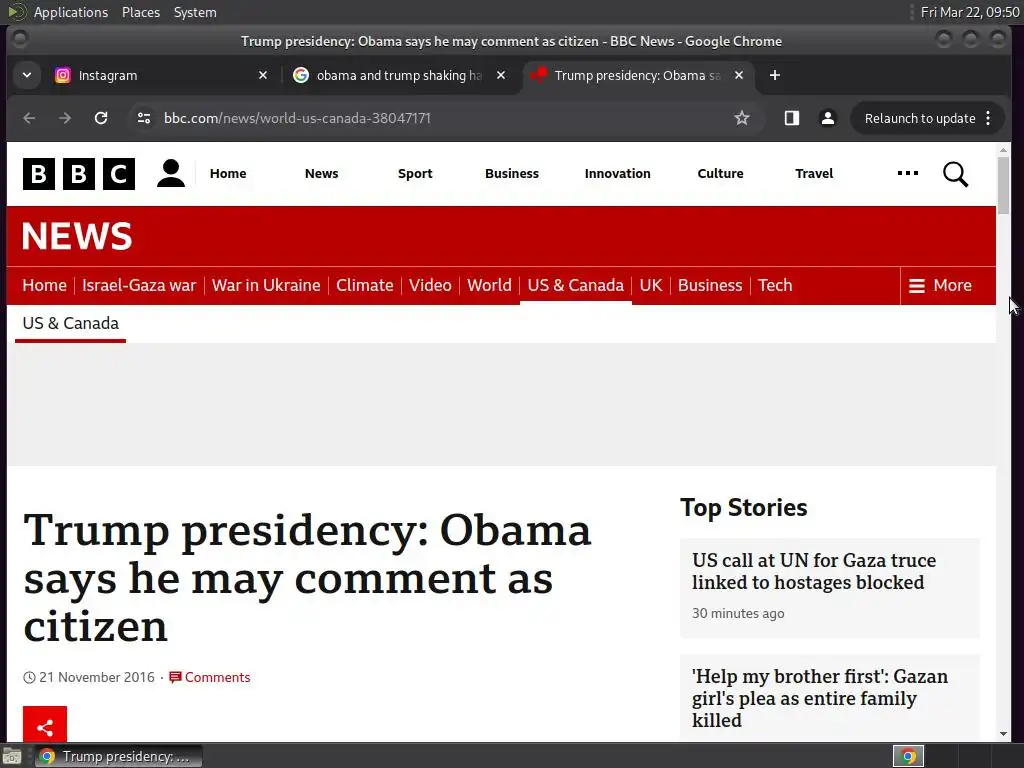Open Chrome side panel

792,118
